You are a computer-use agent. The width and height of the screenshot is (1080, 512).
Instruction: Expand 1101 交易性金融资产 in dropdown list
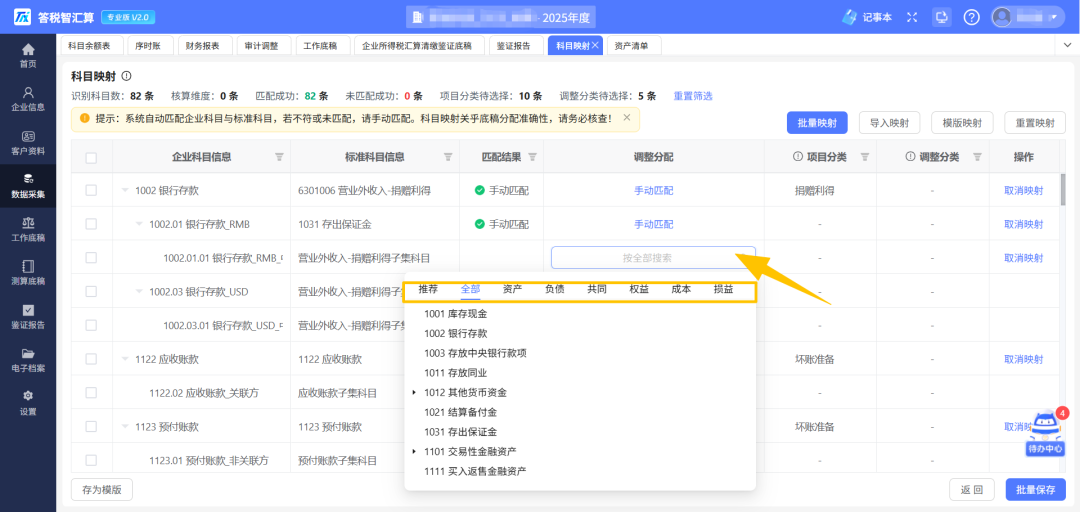(415, 451)
